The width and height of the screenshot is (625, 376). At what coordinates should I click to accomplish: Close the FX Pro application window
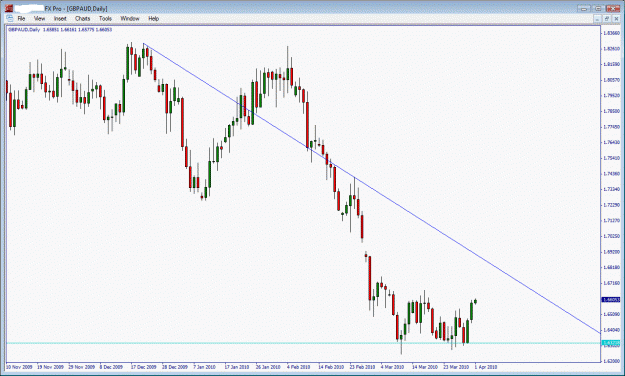tap(613, 8)
